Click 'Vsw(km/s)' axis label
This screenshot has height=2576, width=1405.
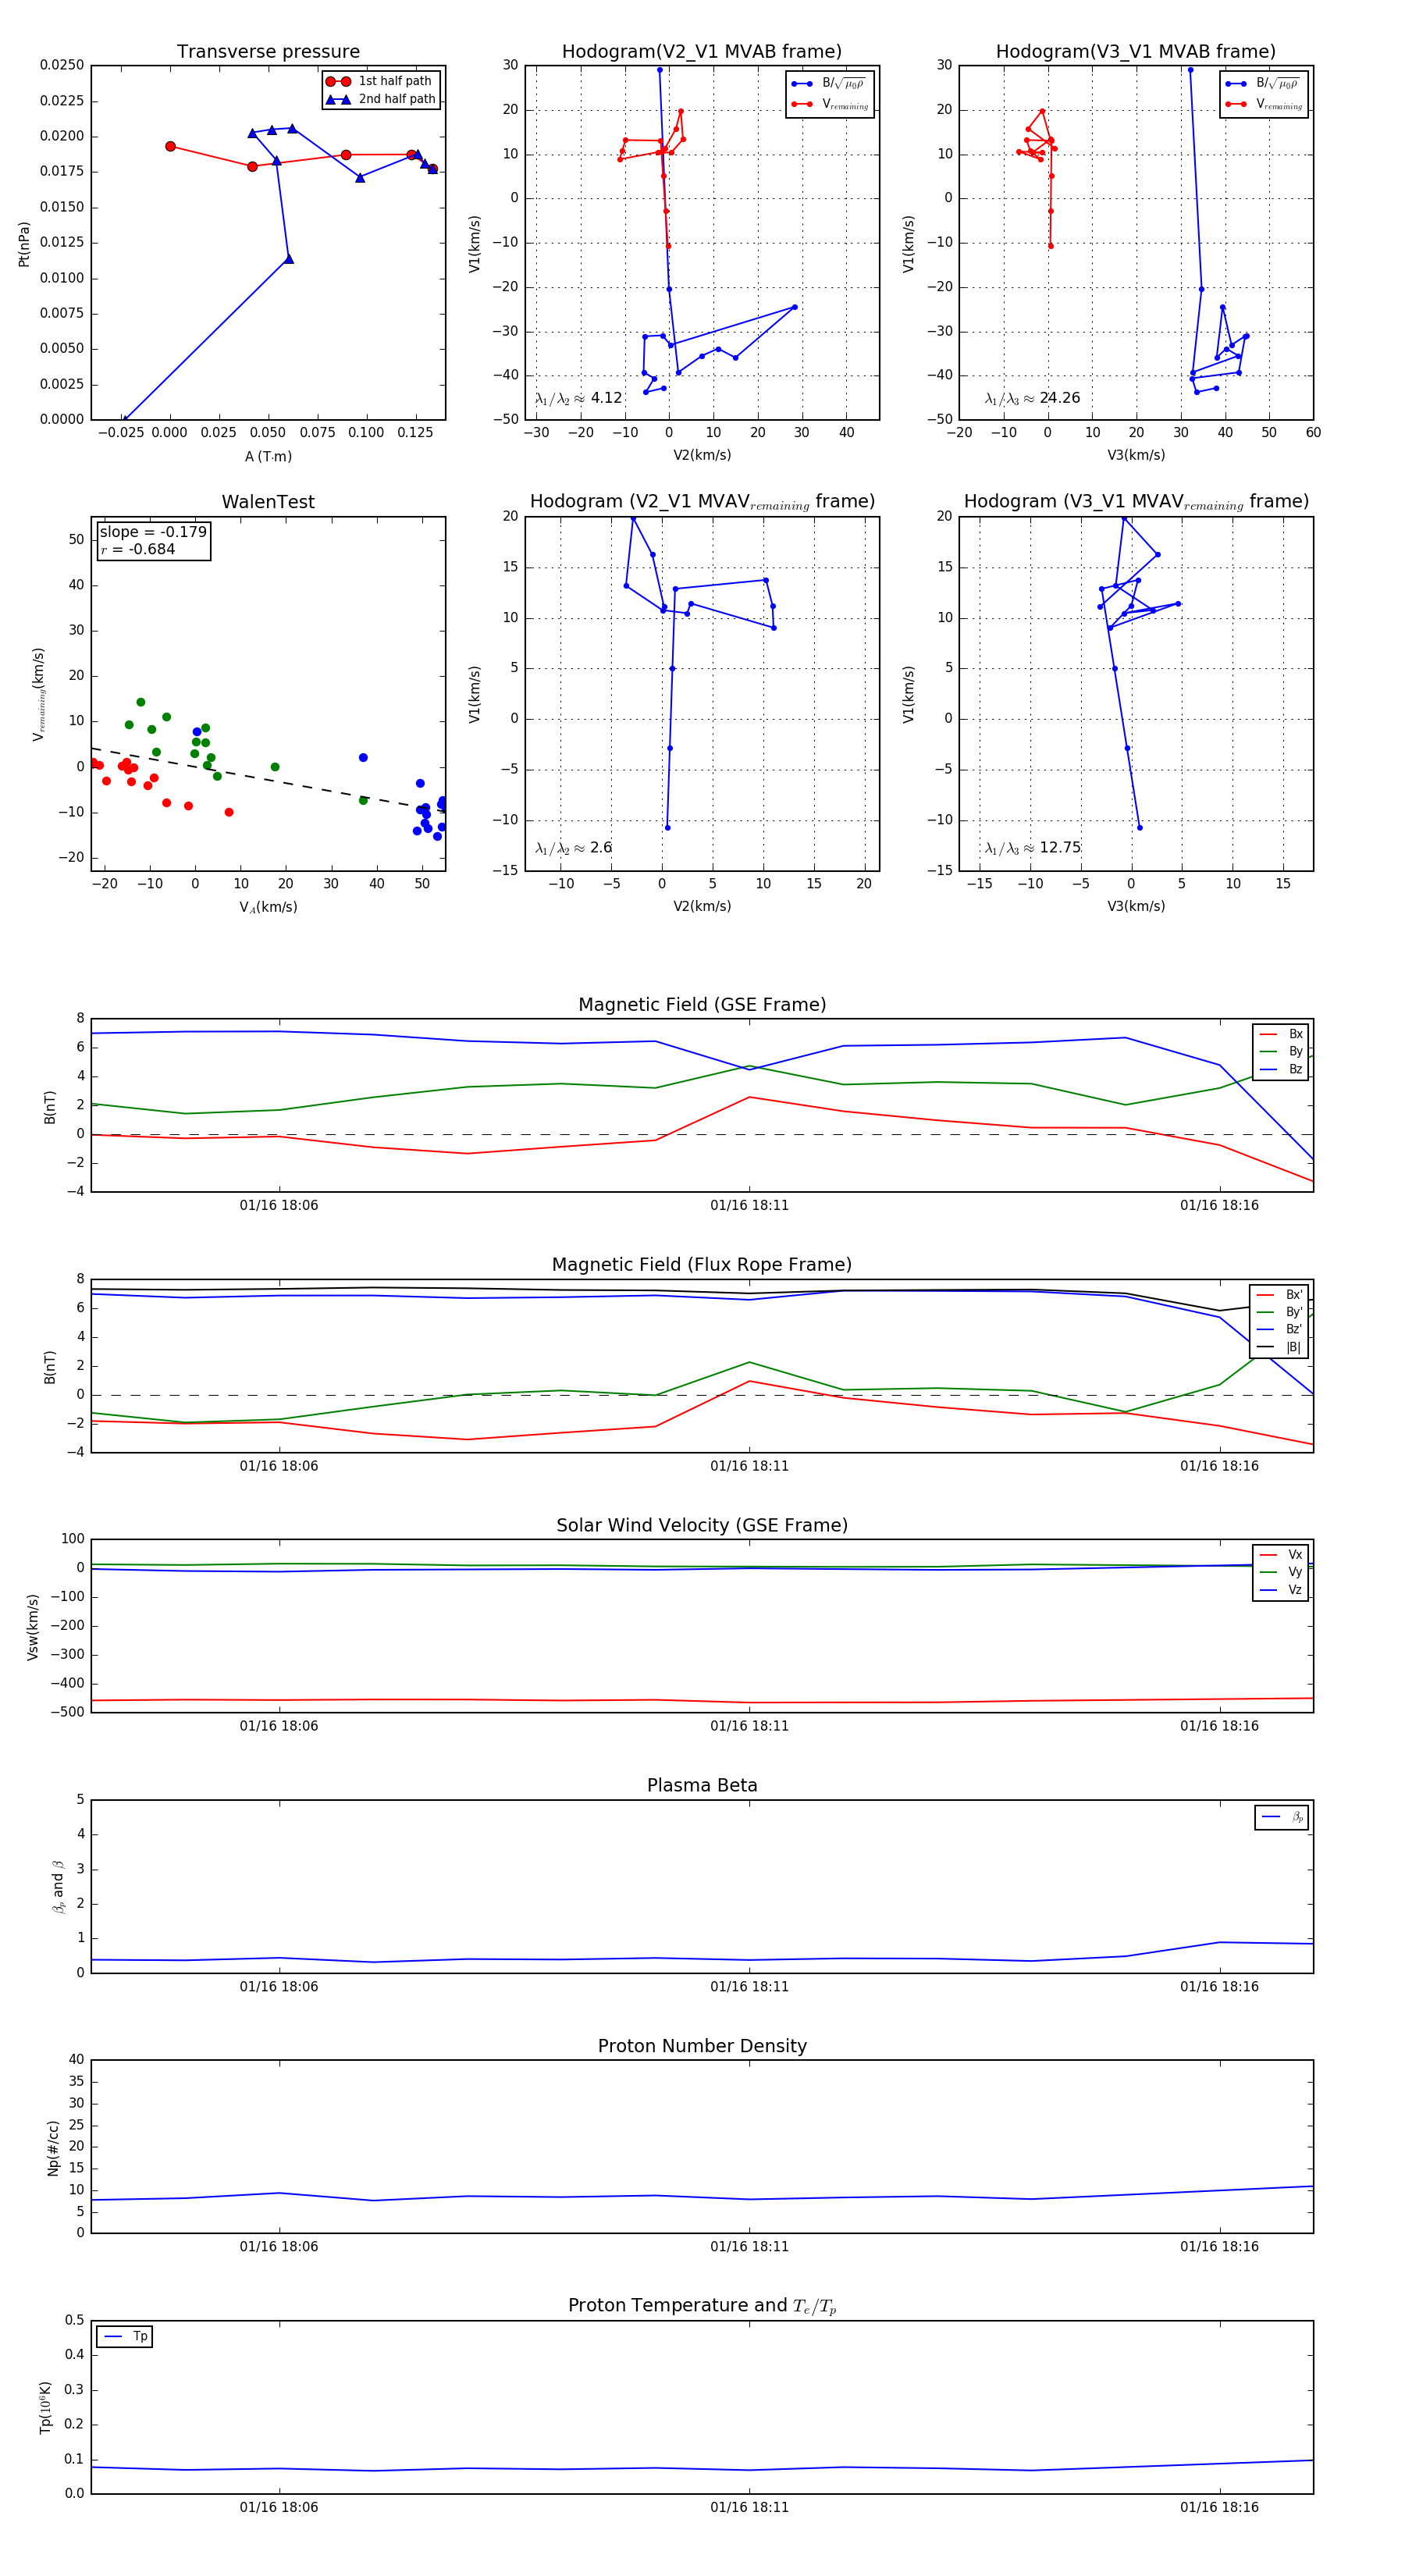[x=32, y=1627]
